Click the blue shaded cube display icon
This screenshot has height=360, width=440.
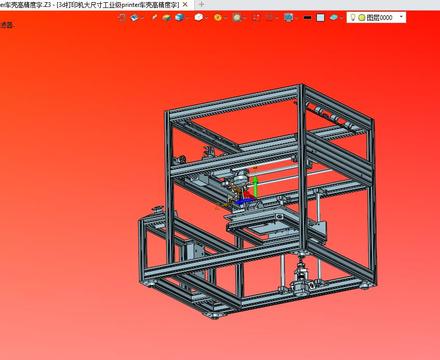179,17
